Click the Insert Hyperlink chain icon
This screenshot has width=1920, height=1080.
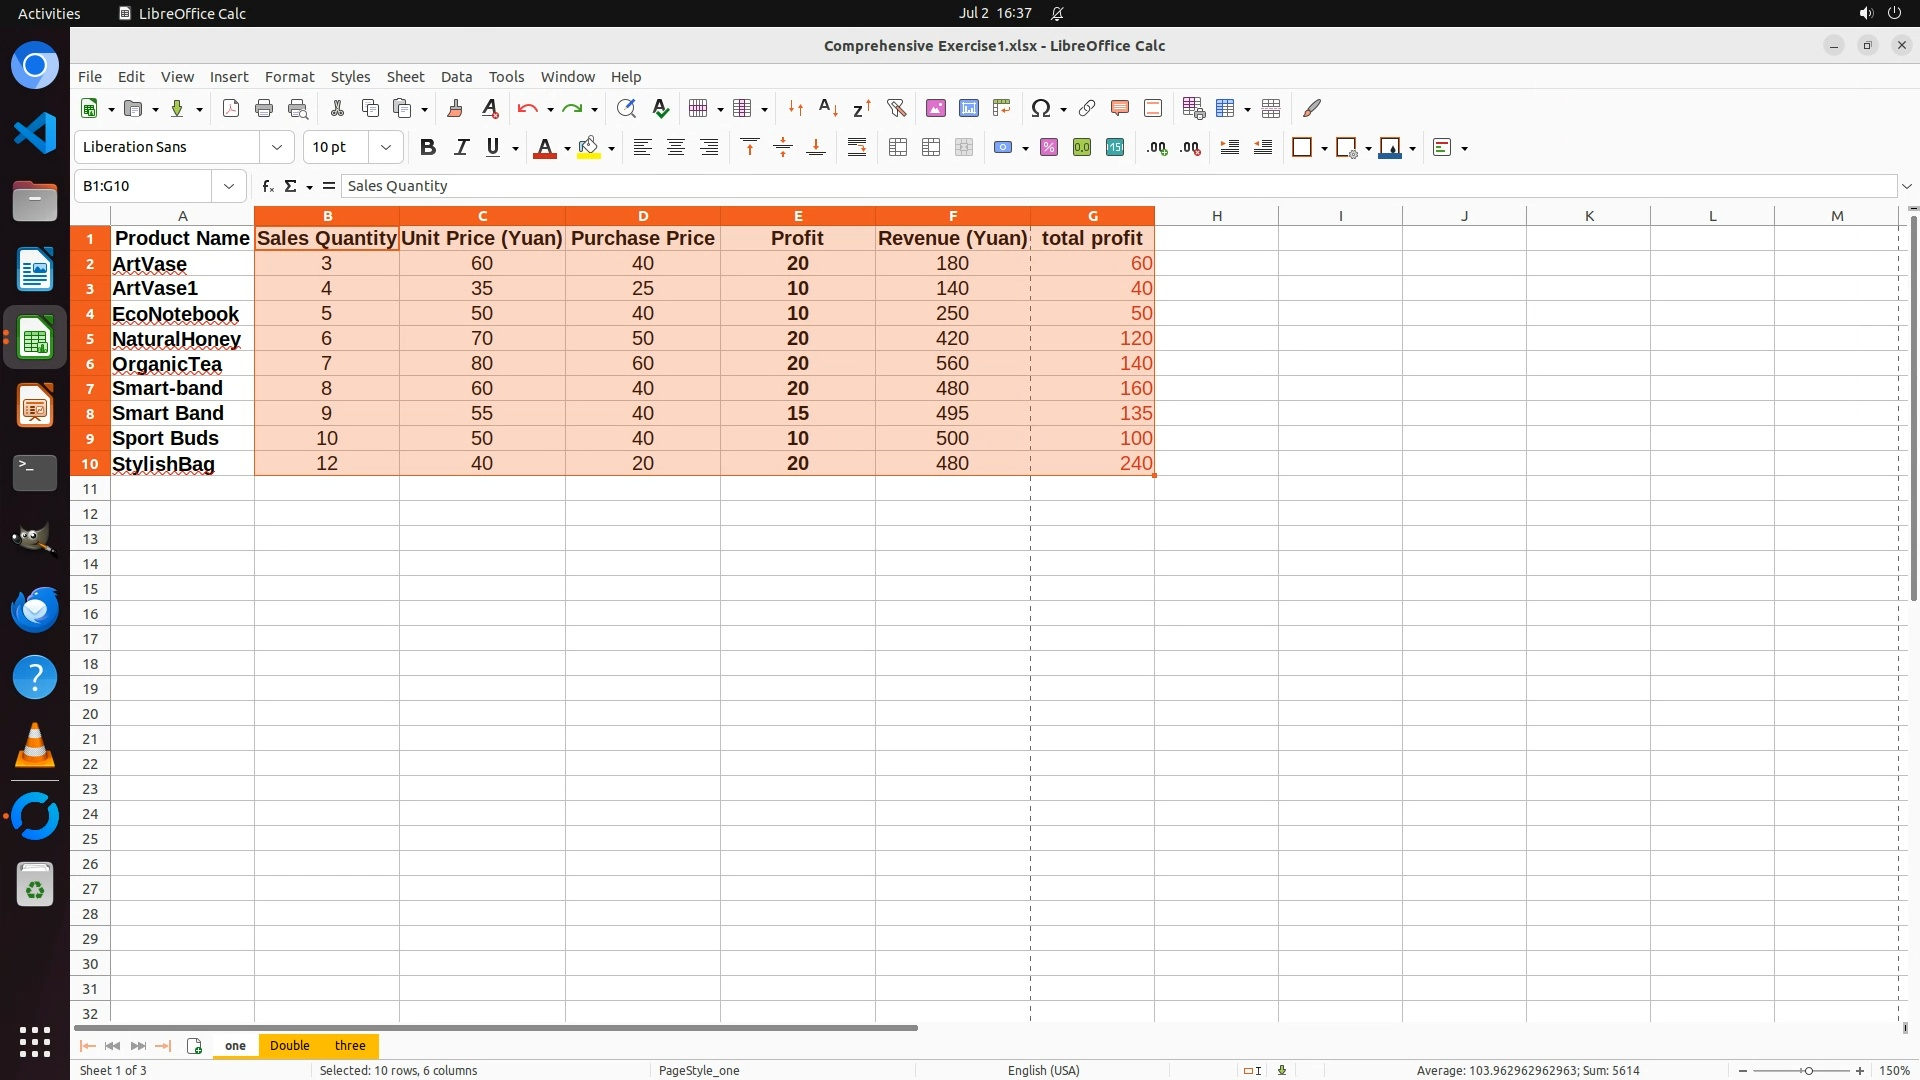coord(1087,108)
